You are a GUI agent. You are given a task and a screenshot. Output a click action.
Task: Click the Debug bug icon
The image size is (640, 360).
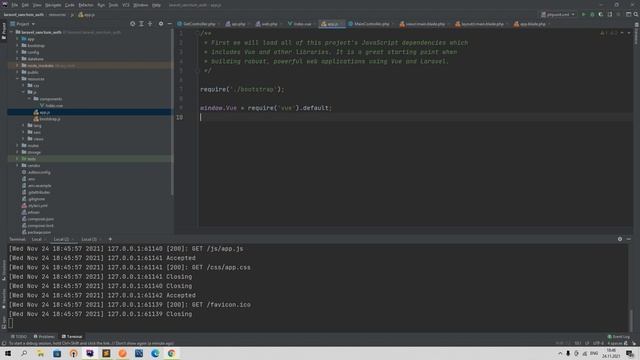coord(592,14)
